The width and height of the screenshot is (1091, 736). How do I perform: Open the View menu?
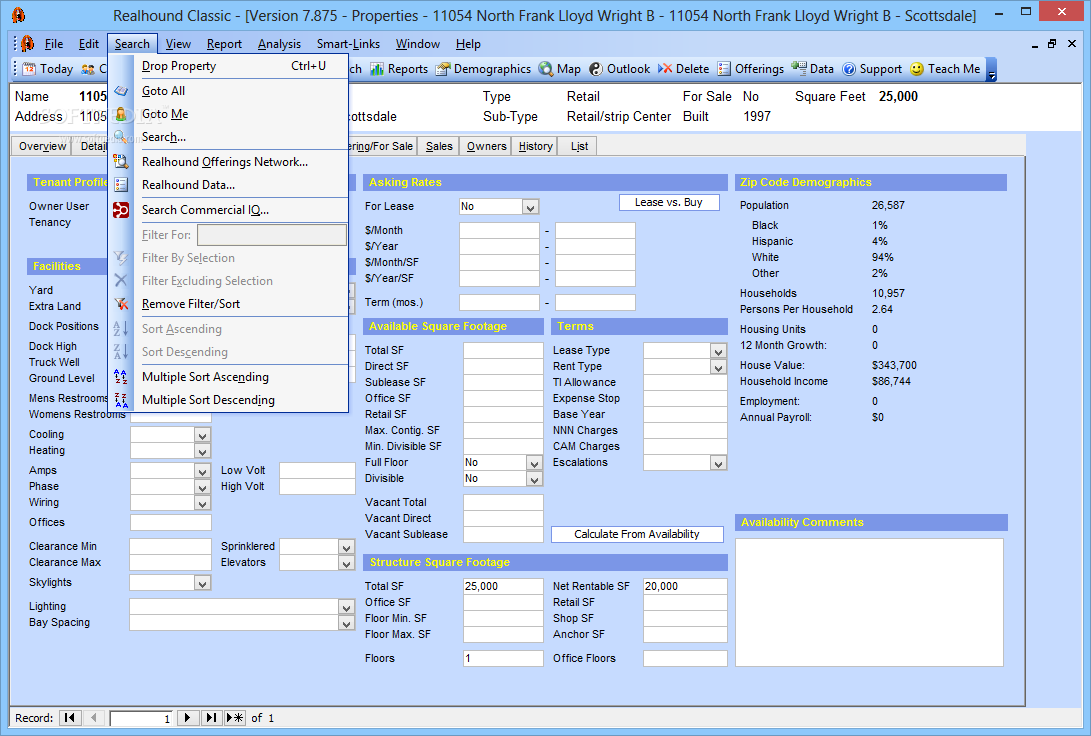tap(178, 44)
